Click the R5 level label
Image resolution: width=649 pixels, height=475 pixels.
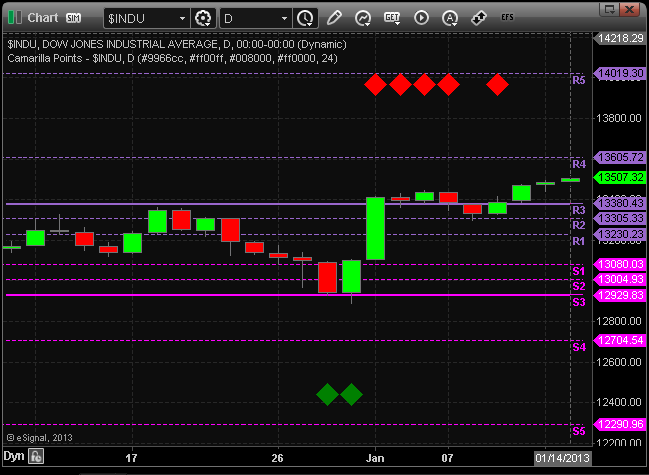[579, 80]
